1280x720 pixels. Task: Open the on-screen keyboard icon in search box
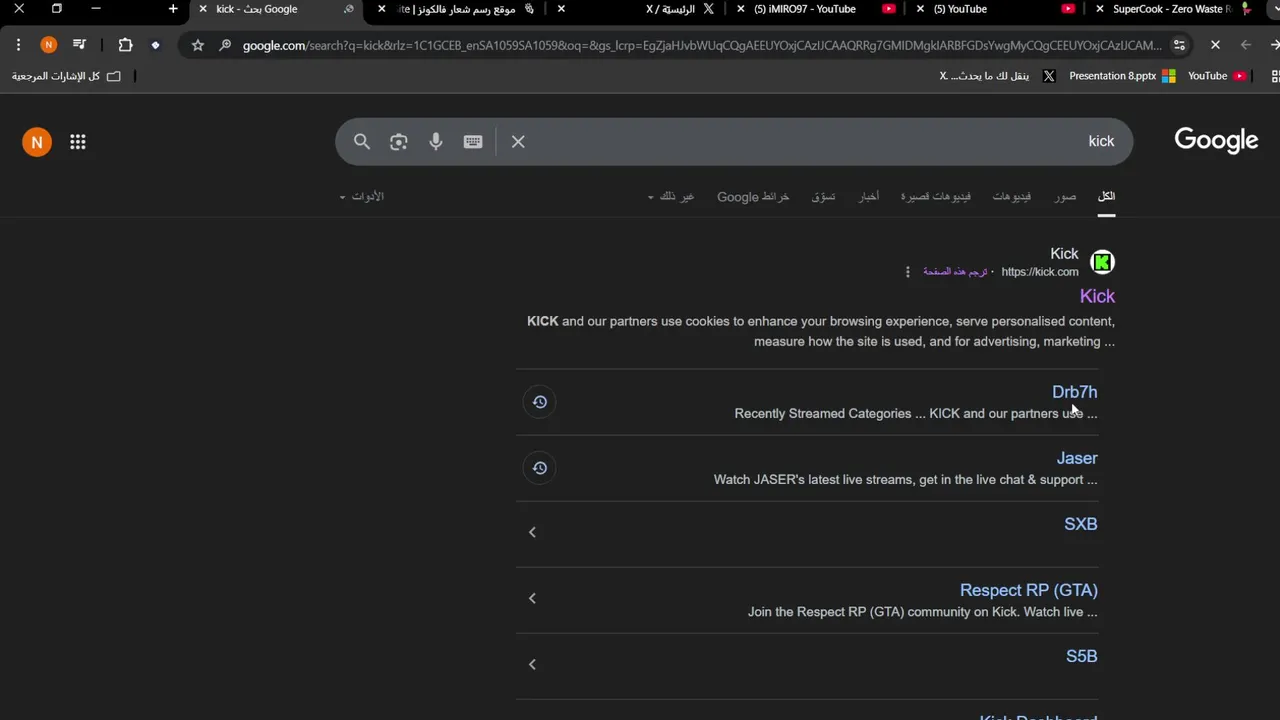(x=473, y=142)
